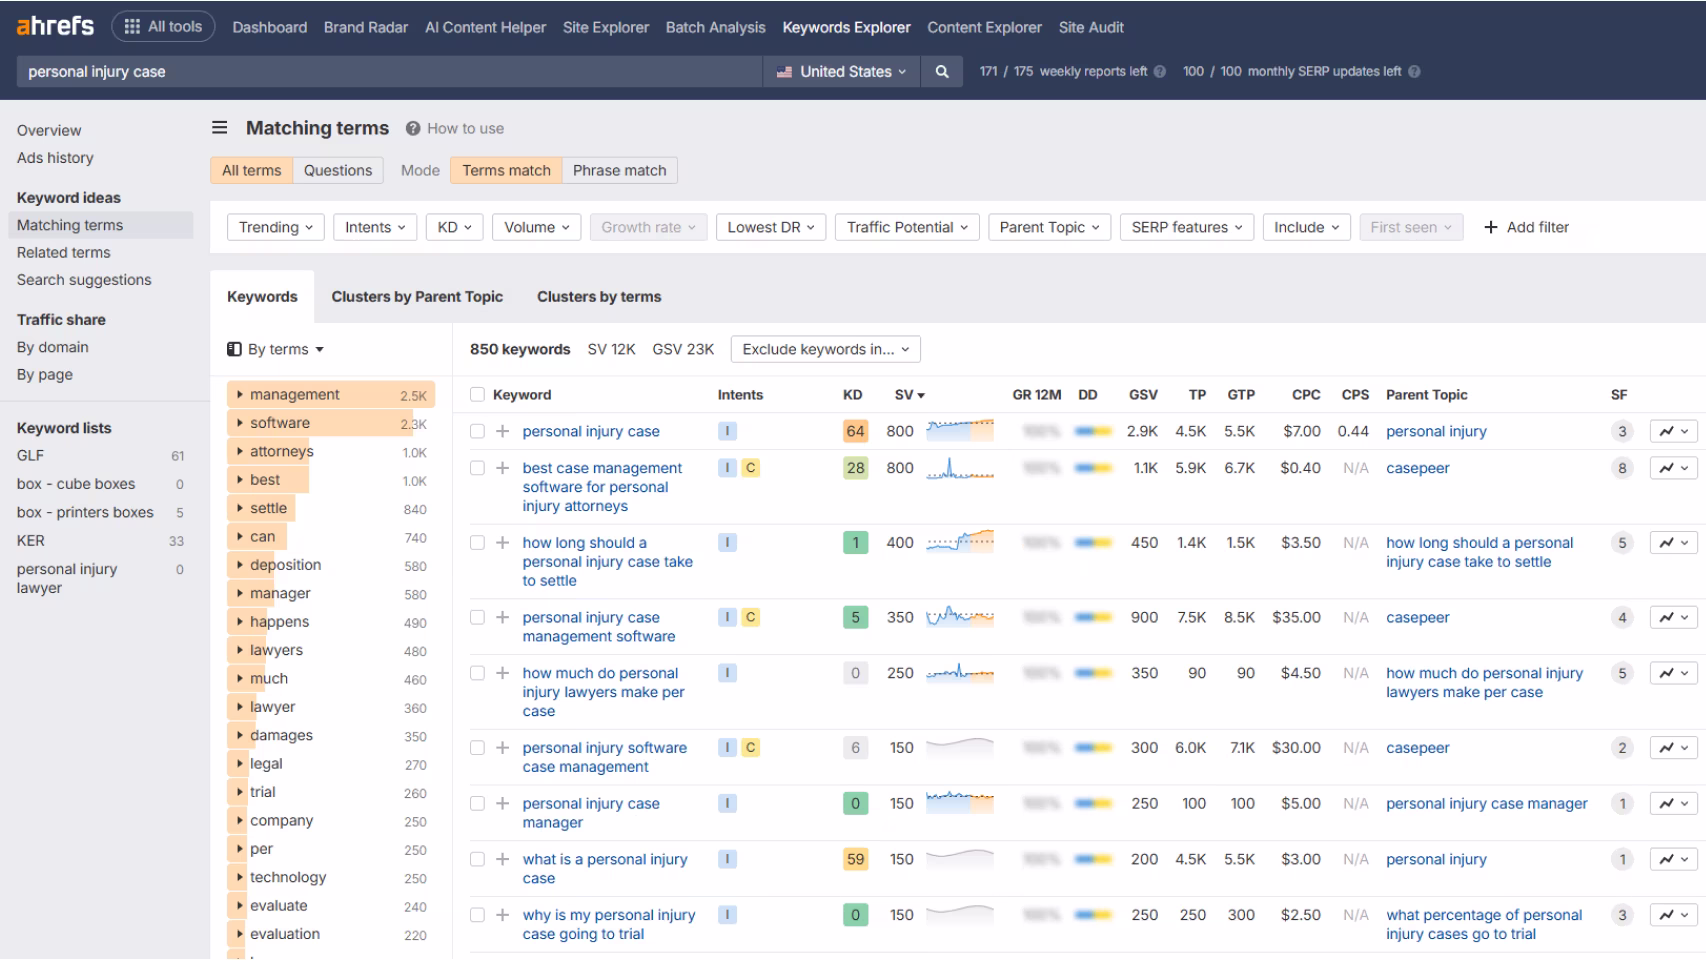Click the Ahrefs logo
Image resolution: width=1706 pixels, height=960 pixels.
pyautogui.click(x=55, y=26)
